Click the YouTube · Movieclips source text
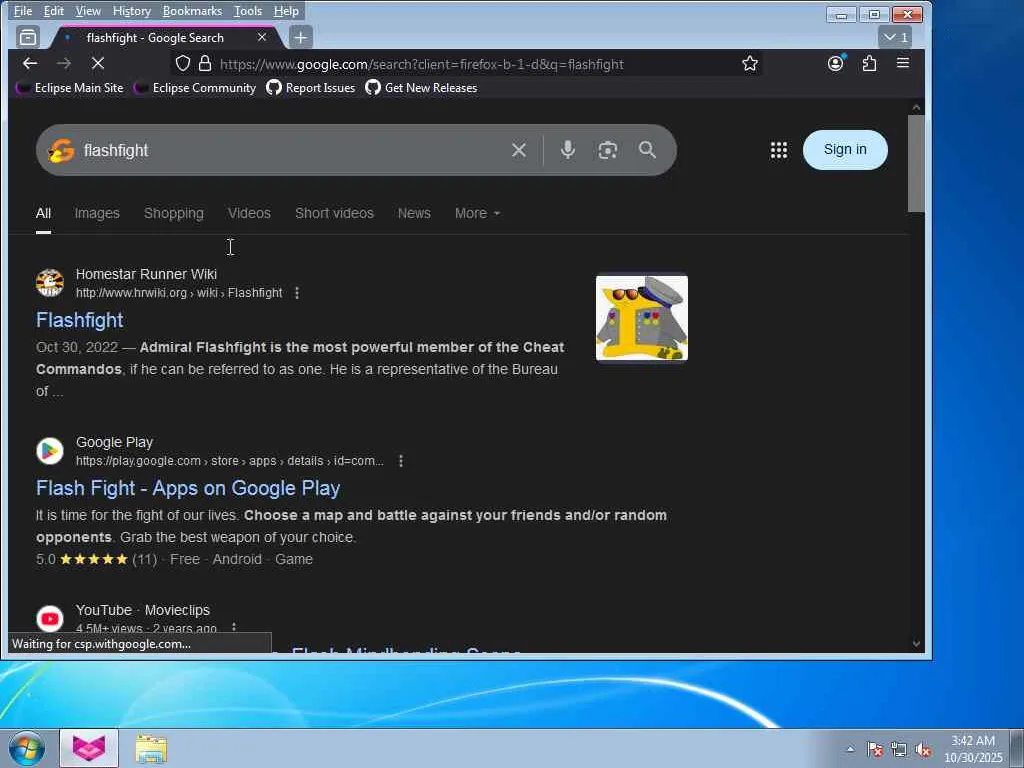Viewport: 1024px width, 768px height. [x=143, y=610]
